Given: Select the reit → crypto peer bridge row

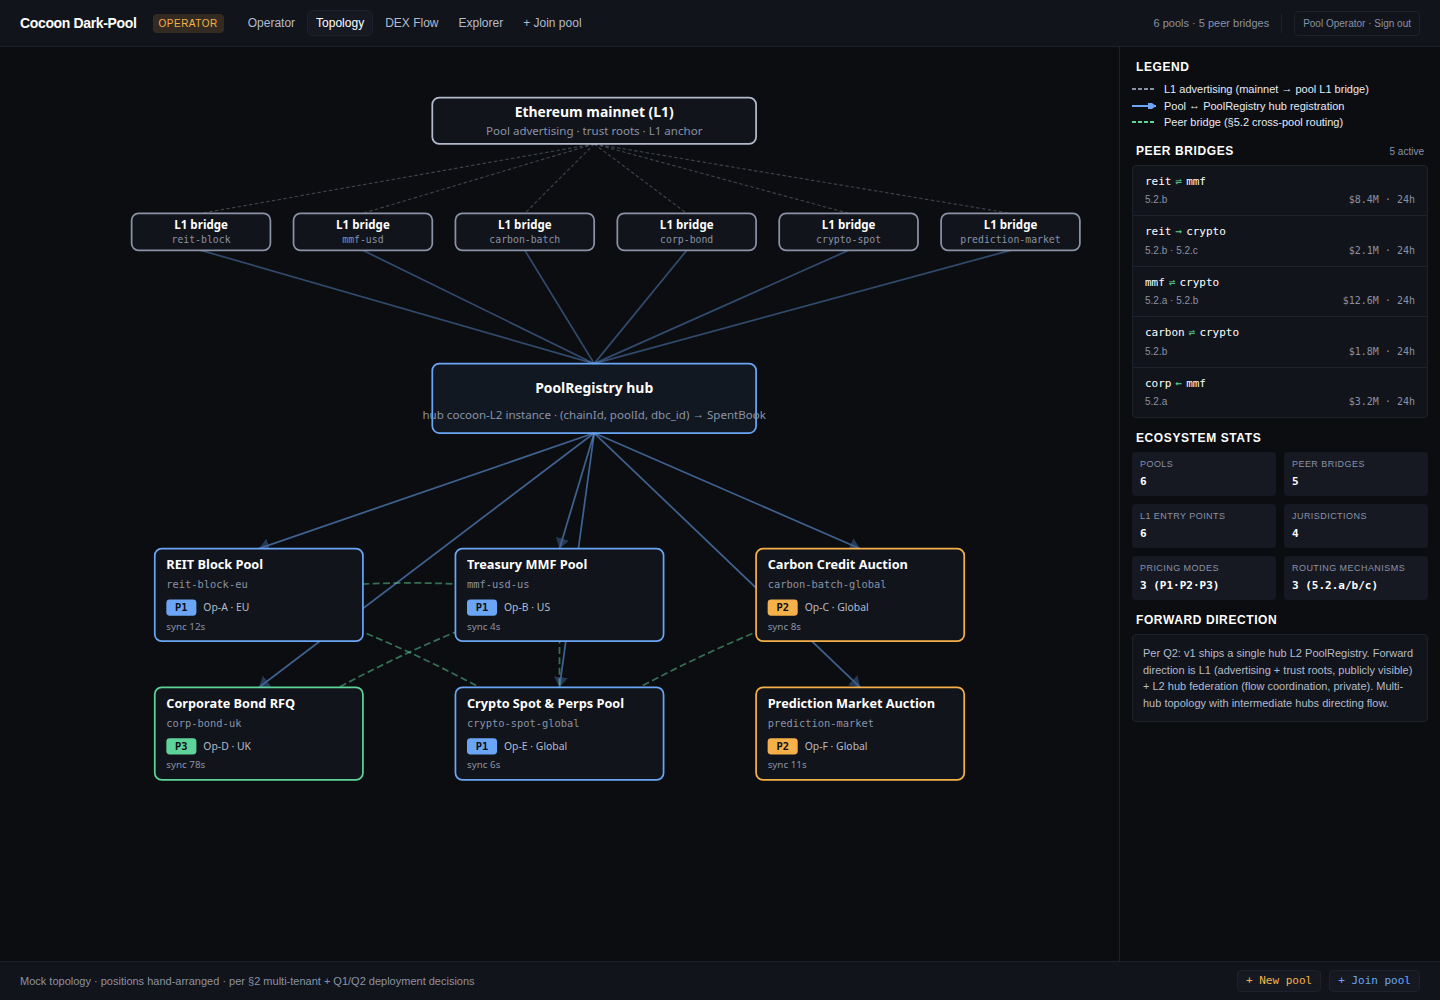Looking at the screenshot, I should click(1279, 241).
